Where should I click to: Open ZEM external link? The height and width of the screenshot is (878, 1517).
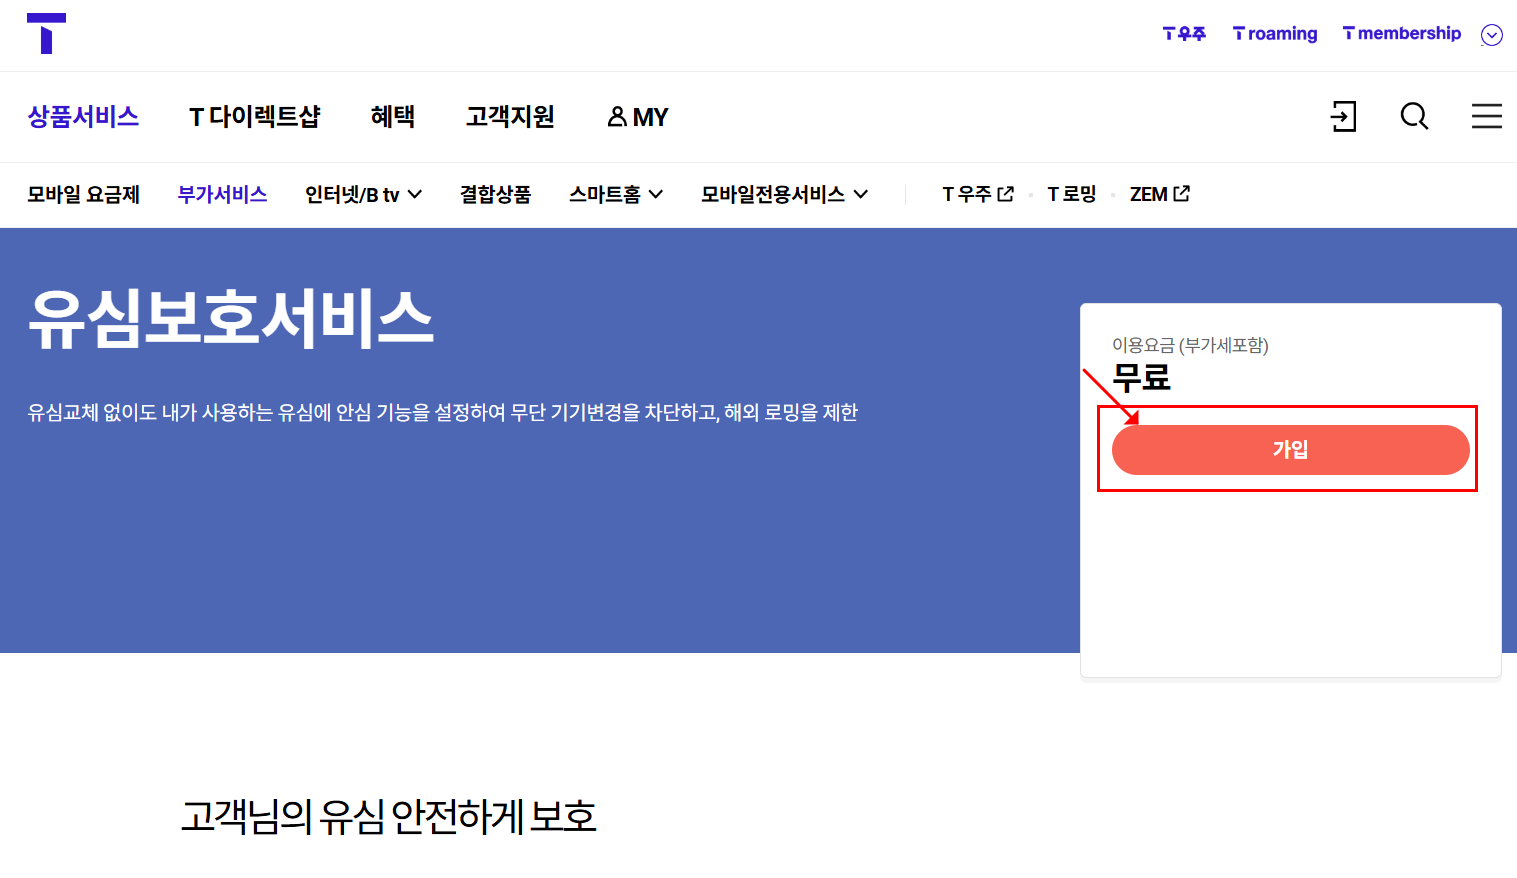click(1160, 194)
